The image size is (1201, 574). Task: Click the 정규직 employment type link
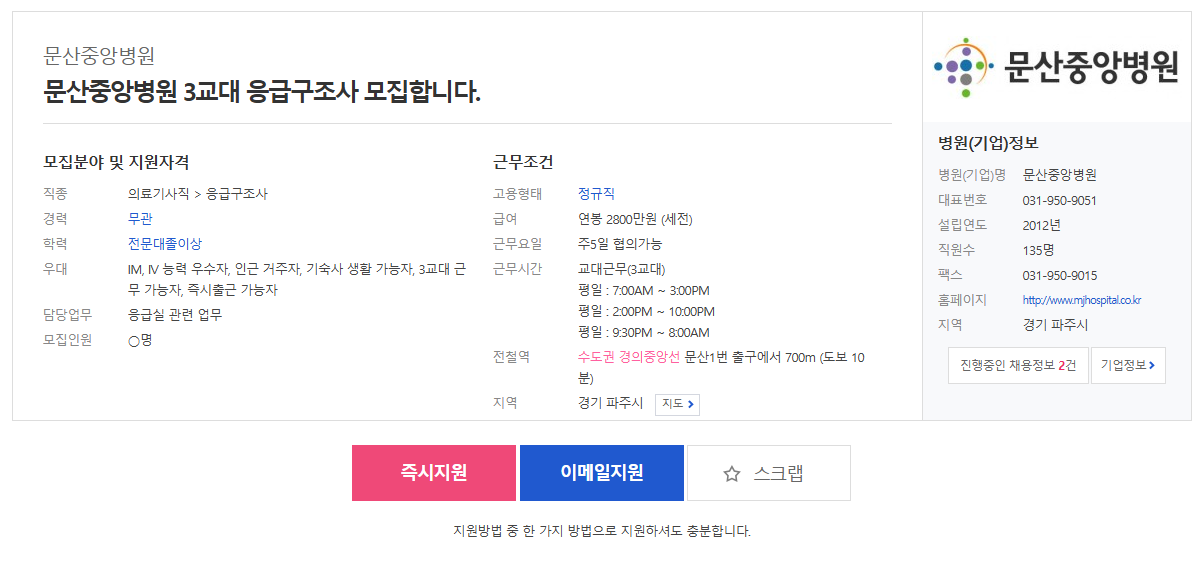[596, 194]
